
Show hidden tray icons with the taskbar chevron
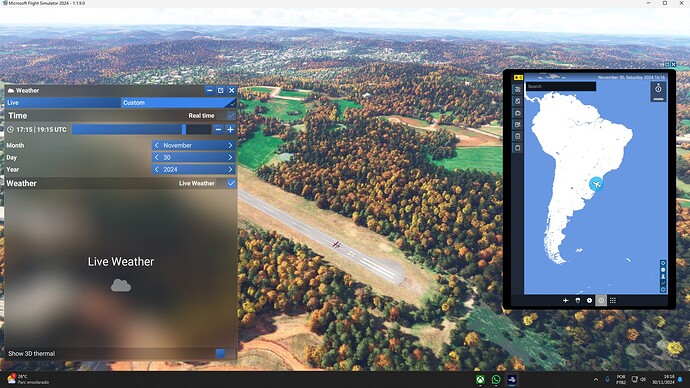coord(596,379)
